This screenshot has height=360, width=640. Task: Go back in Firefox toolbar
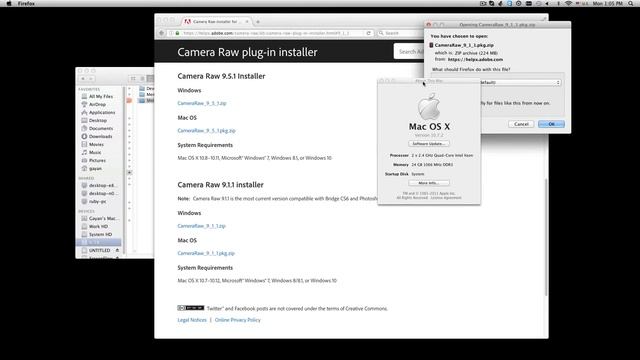coord(162,33)
